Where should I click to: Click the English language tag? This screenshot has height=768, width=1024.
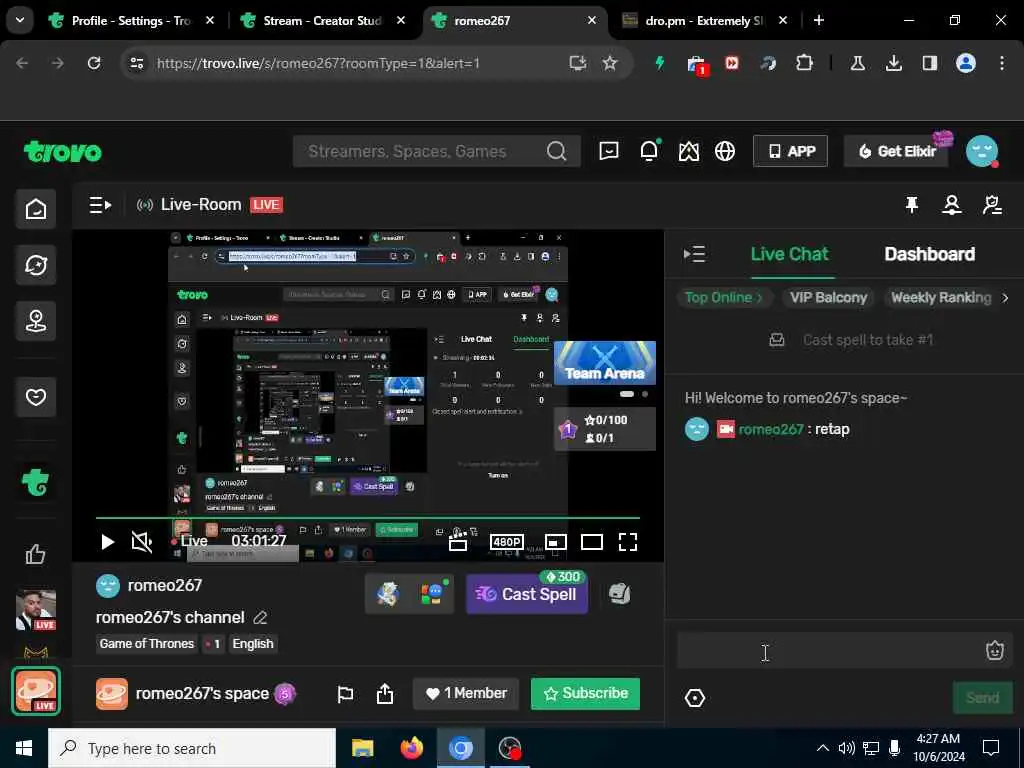coord(253,644)
